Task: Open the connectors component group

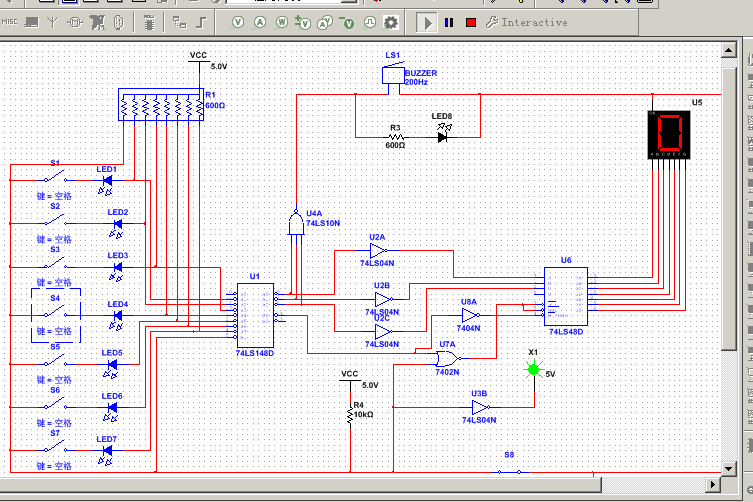Action: point(119,22)
